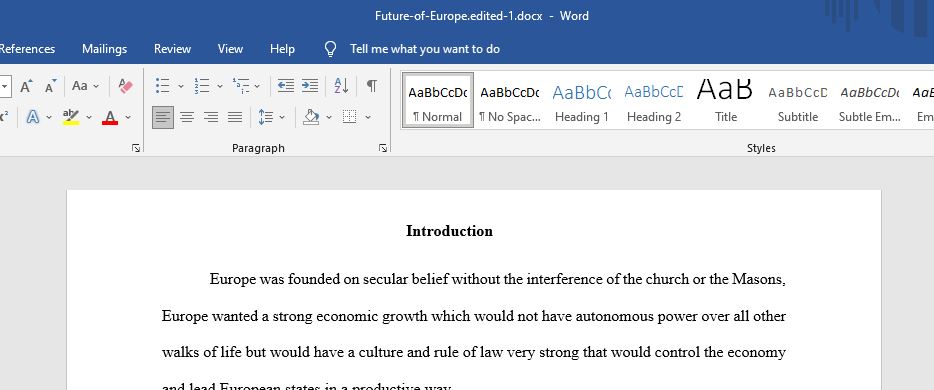Click the word "Europe" starting first paragraph

(x=232, y=279)
